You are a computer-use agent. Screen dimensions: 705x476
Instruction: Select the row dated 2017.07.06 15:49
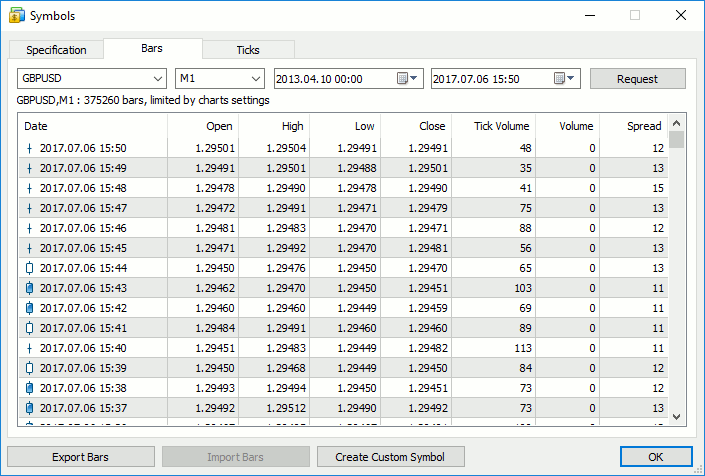344,168
